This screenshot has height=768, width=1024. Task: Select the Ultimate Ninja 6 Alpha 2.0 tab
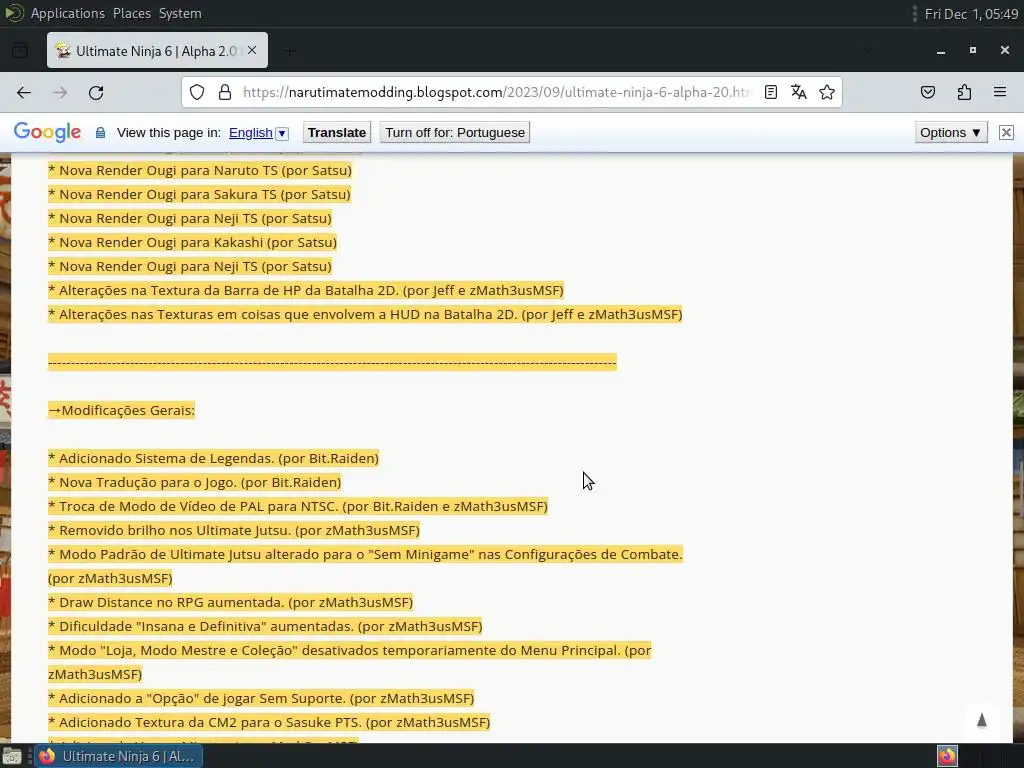click(x=157, y=50)
